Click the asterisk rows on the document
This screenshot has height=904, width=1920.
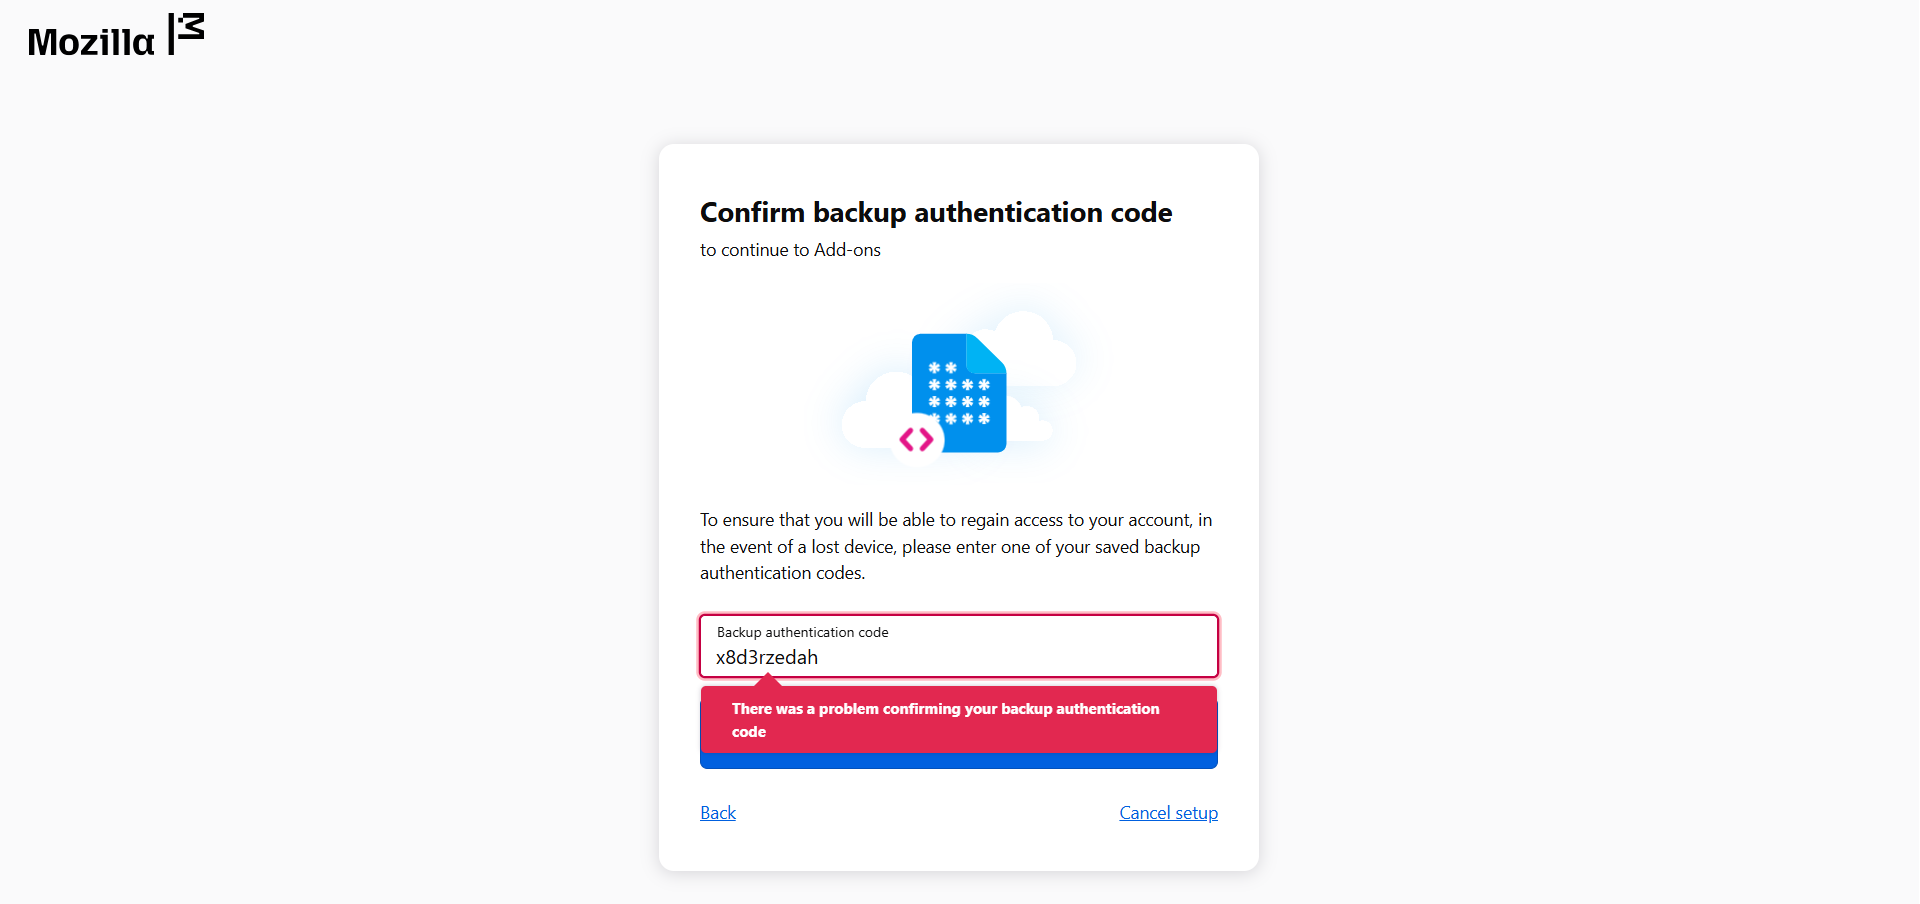coord(959,393)
